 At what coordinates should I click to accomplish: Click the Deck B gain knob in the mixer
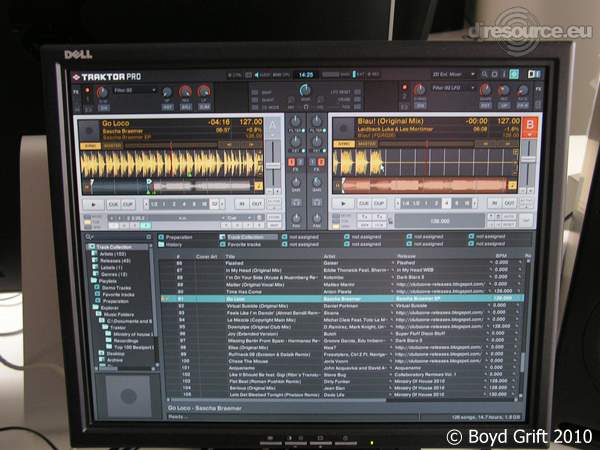click(317, 182)
